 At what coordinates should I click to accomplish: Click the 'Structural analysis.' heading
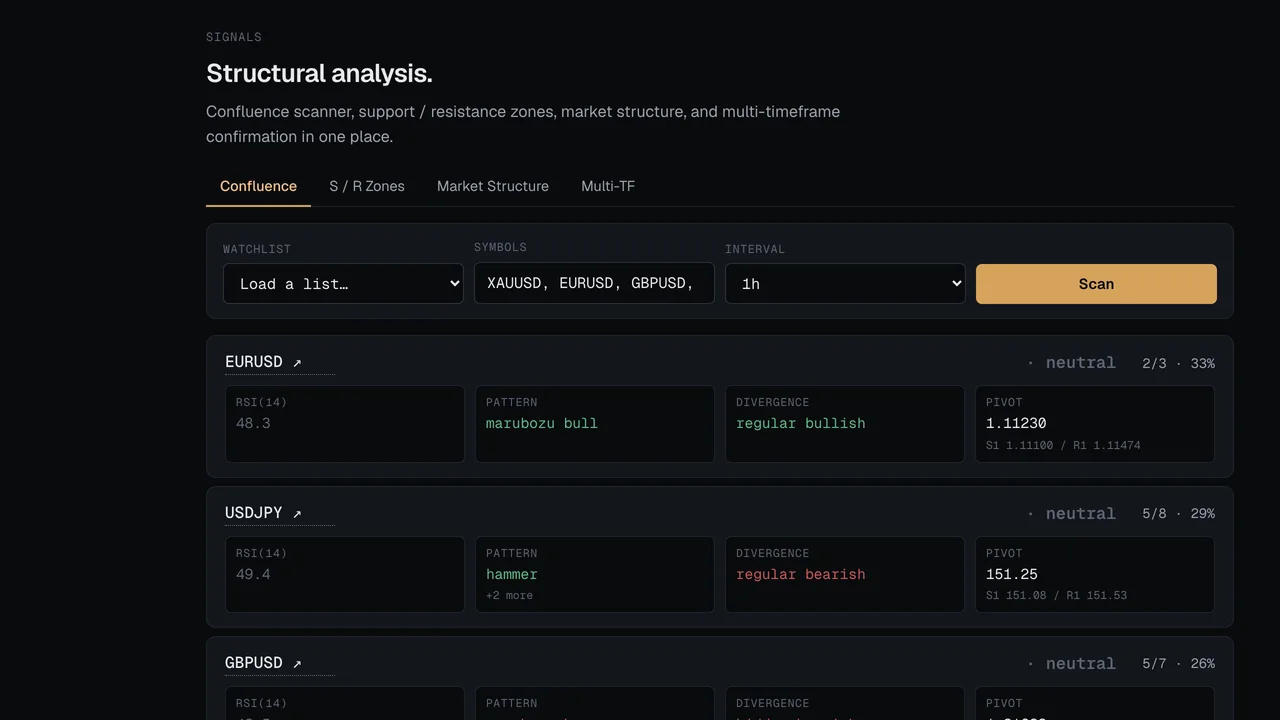[x=319, y=73]
